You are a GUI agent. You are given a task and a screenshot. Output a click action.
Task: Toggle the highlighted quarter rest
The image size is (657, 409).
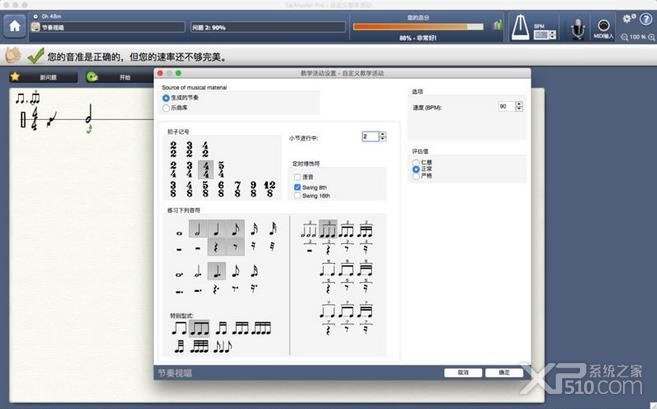point(216,247)
